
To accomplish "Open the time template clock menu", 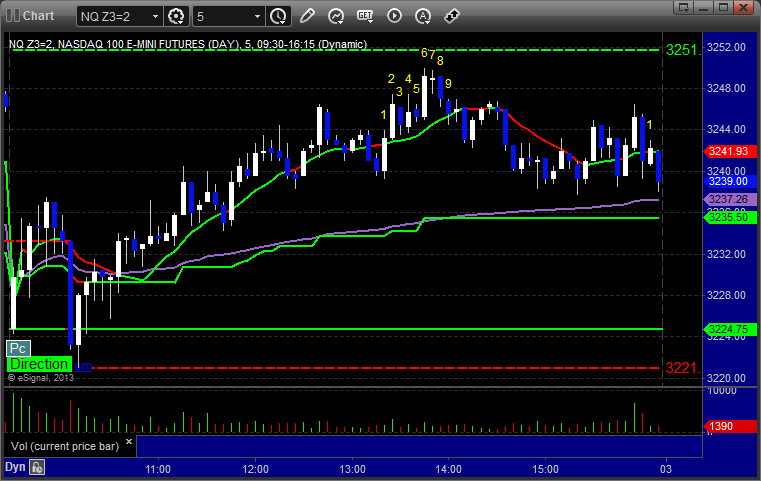I will [x=278, y=17].
